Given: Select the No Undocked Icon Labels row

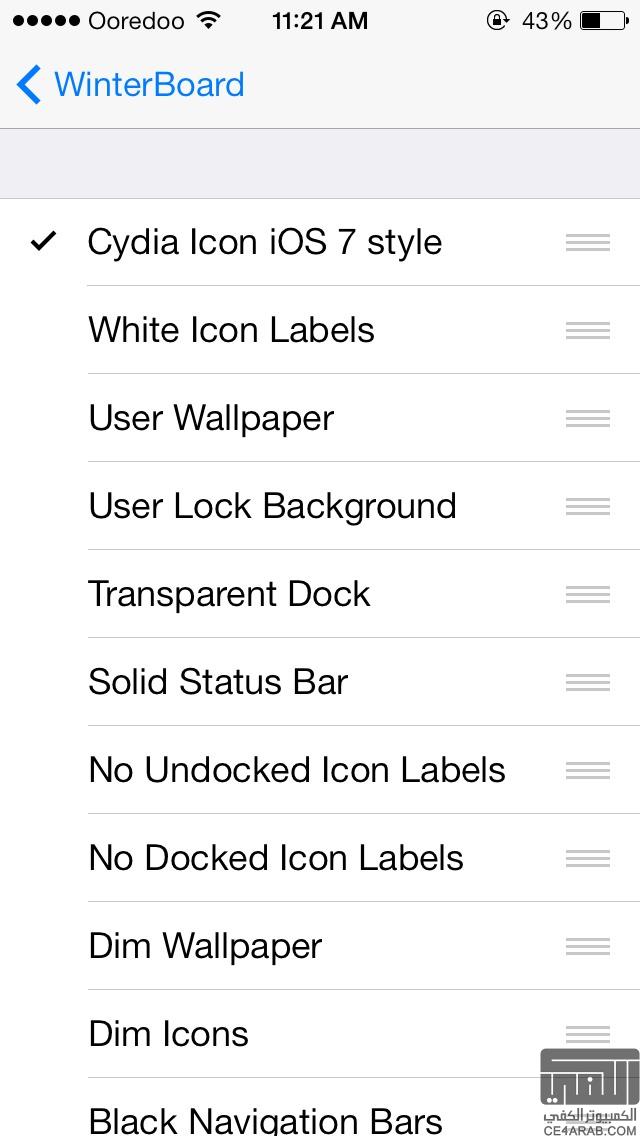Looking at the screenshot, I should click(297, 770).
